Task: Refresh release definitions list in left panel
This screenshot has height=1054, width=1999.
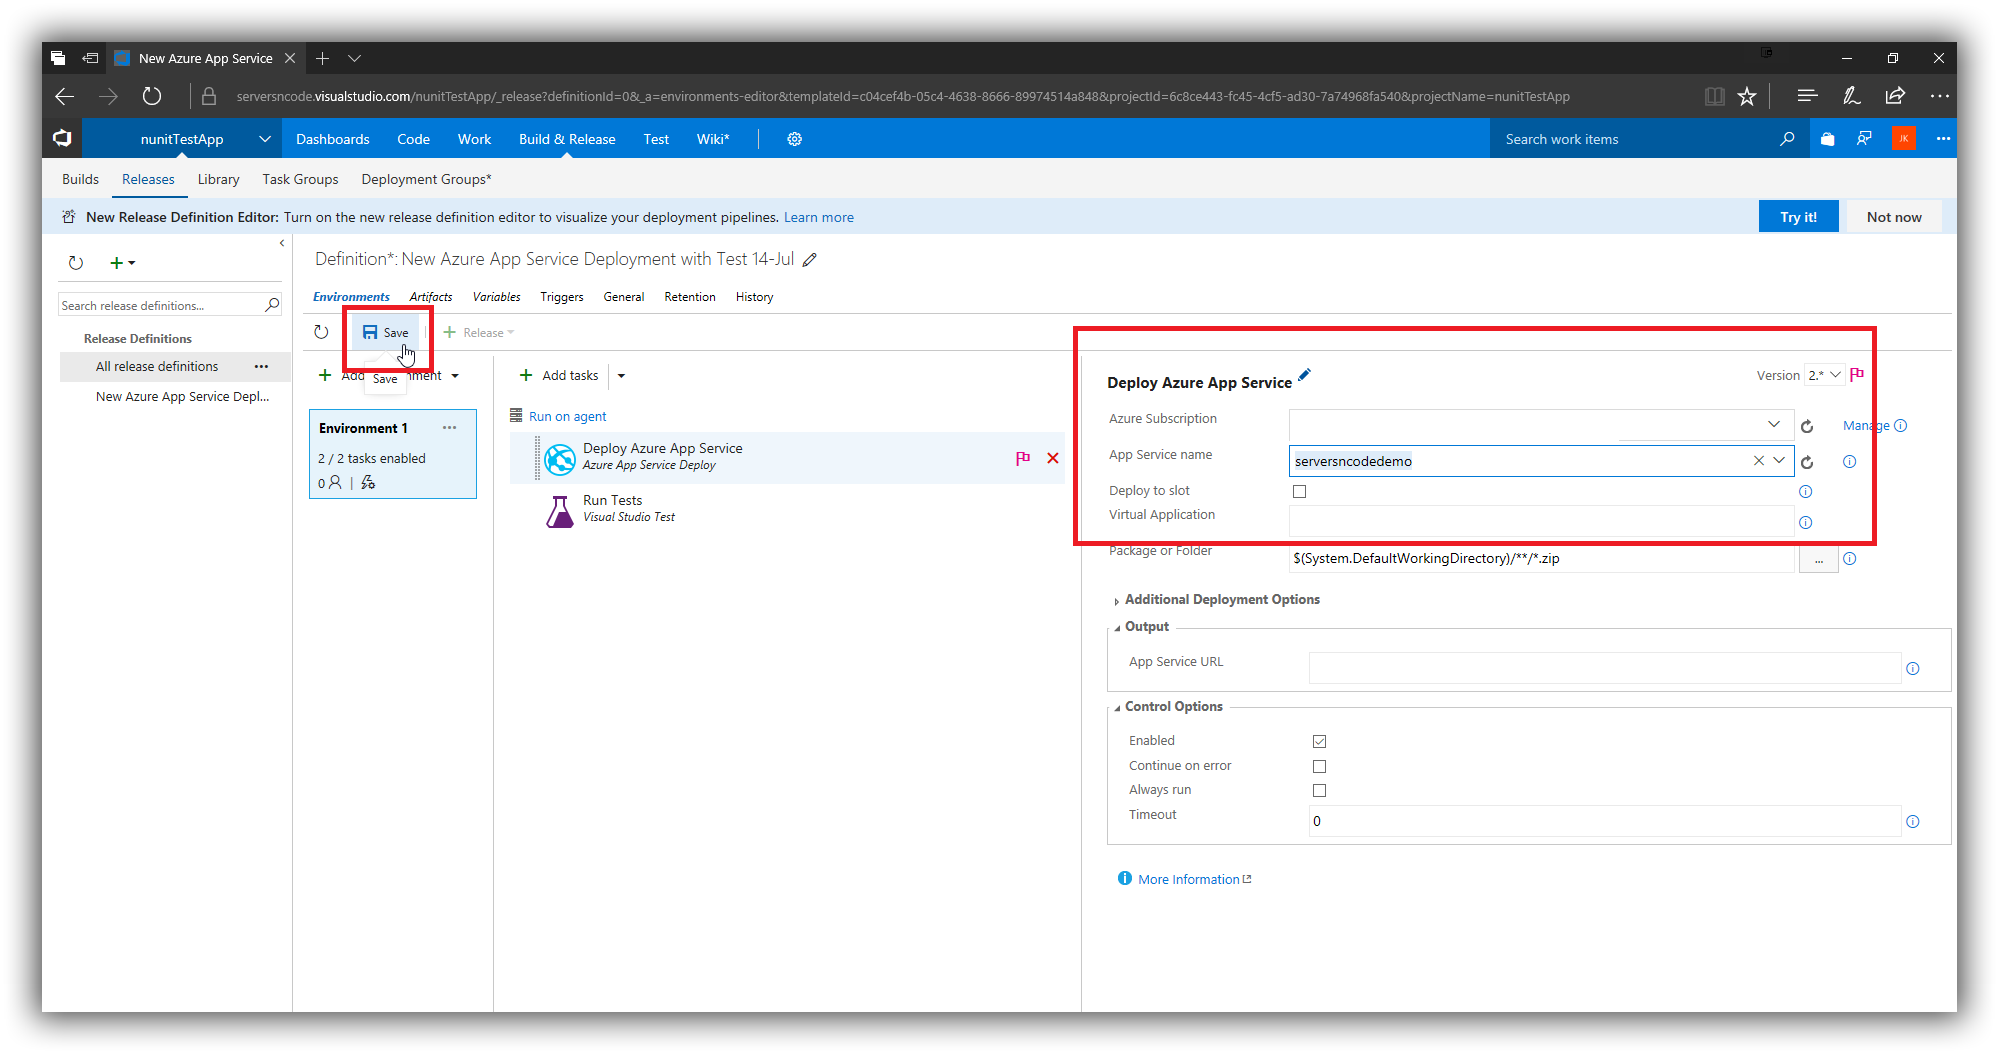Action: click(x=76, y=263)
